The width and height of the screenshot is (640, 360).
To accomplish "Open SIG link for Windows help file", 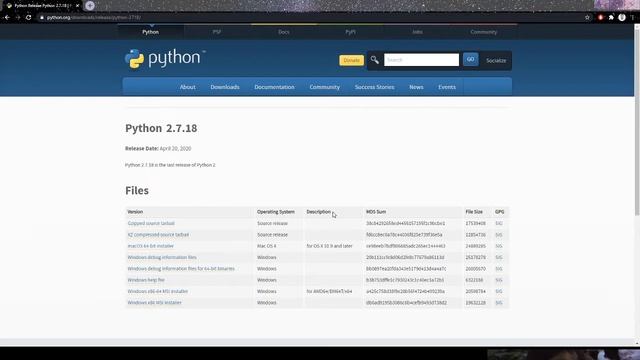I will (499, 280).
